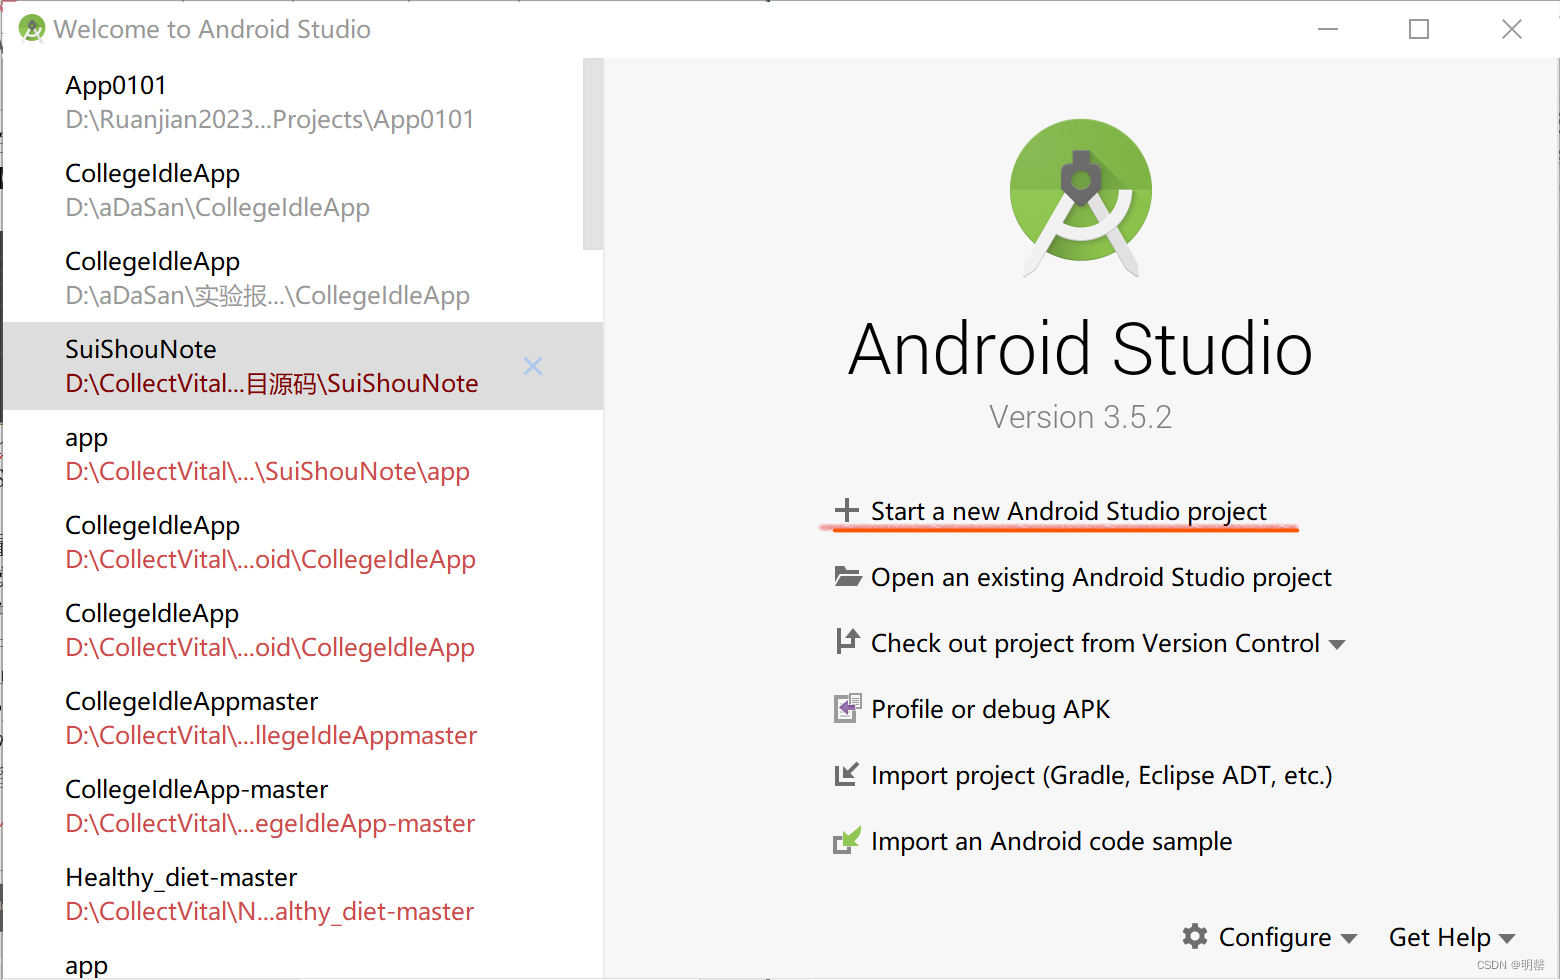The width and height of the screenshot is (1560, 980).
Task: Click Import project for Gradle or Eclipse ADT
Action: 1102,774
